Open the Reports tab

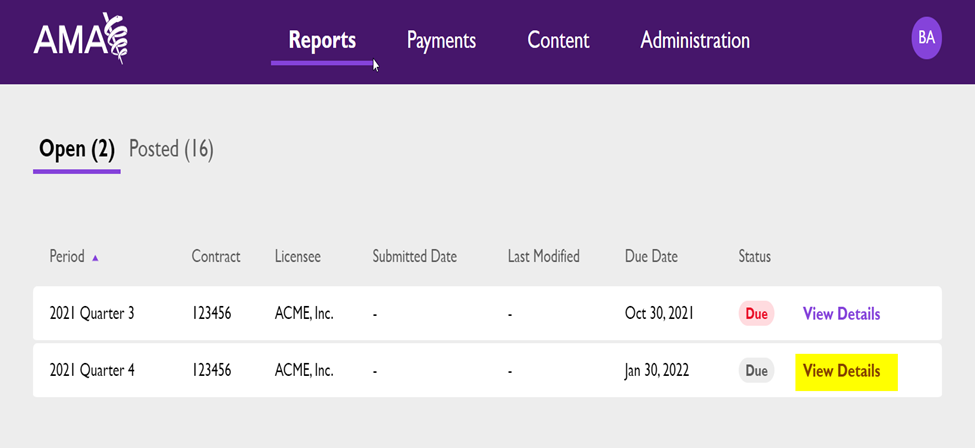tap(322, 40)
